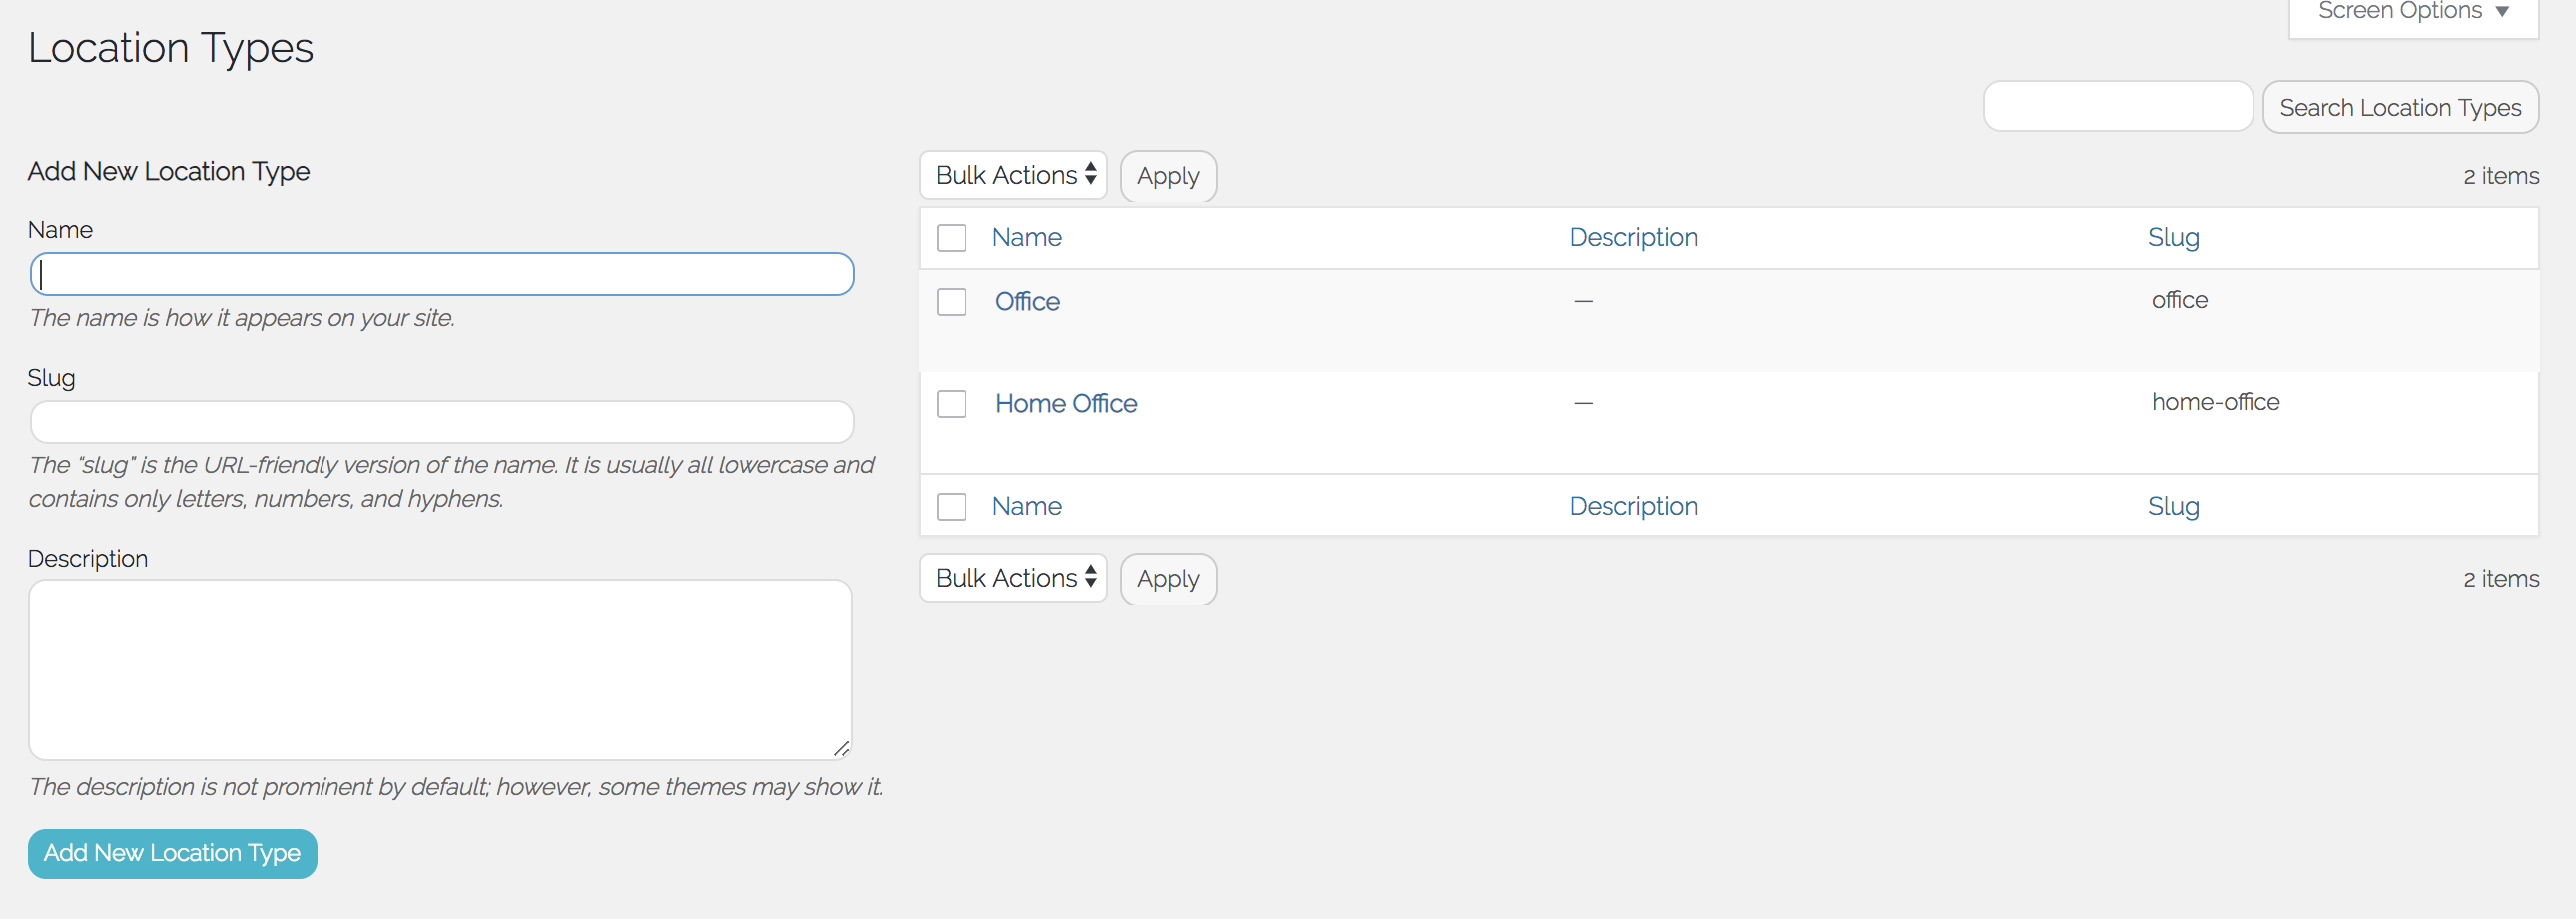Click the bottom Apply button

pyautogui.click(x=1167, y=580)
